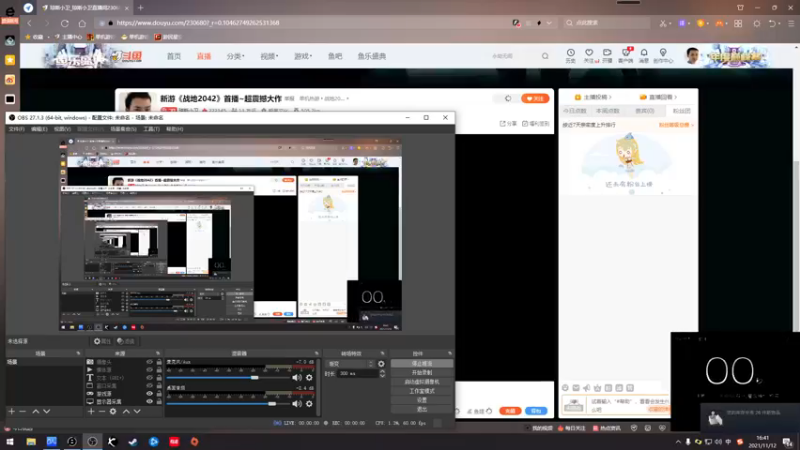This screenshot has height=450, width=800.
Task: Move the scene up with the scenes panel up arrow
Action: (36, 411)
